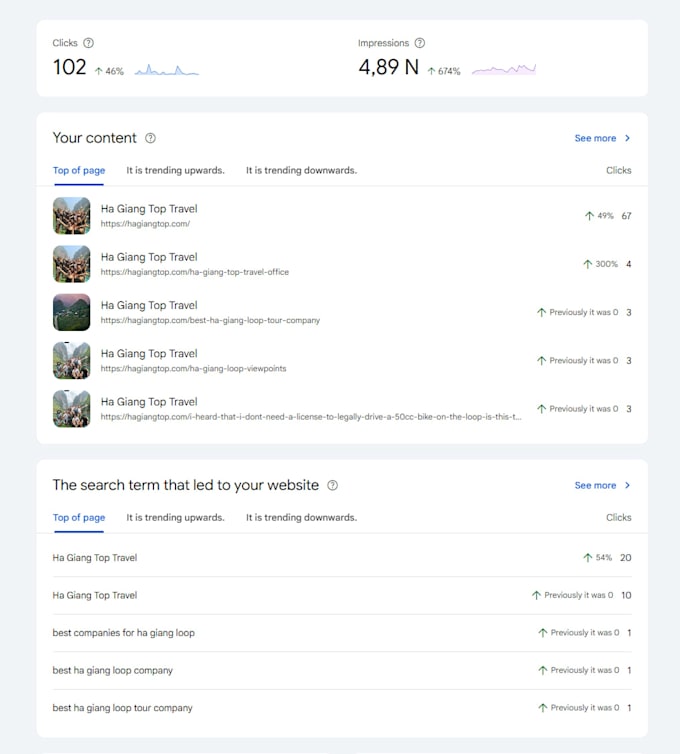Select query best ha giang loop tour company

coord(123,708)
